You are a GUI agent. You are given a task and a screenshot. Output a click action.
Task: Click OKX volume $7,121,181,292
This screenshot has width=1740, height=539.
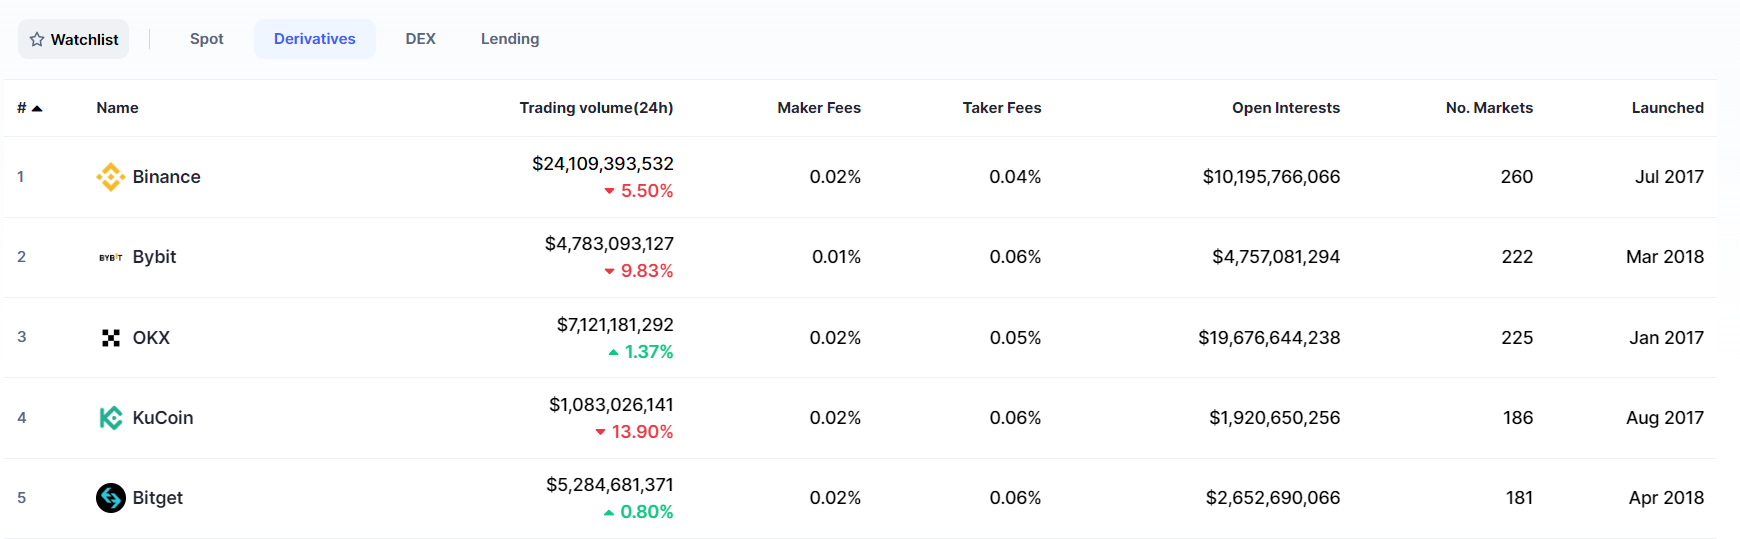click(x=615, y=325)
